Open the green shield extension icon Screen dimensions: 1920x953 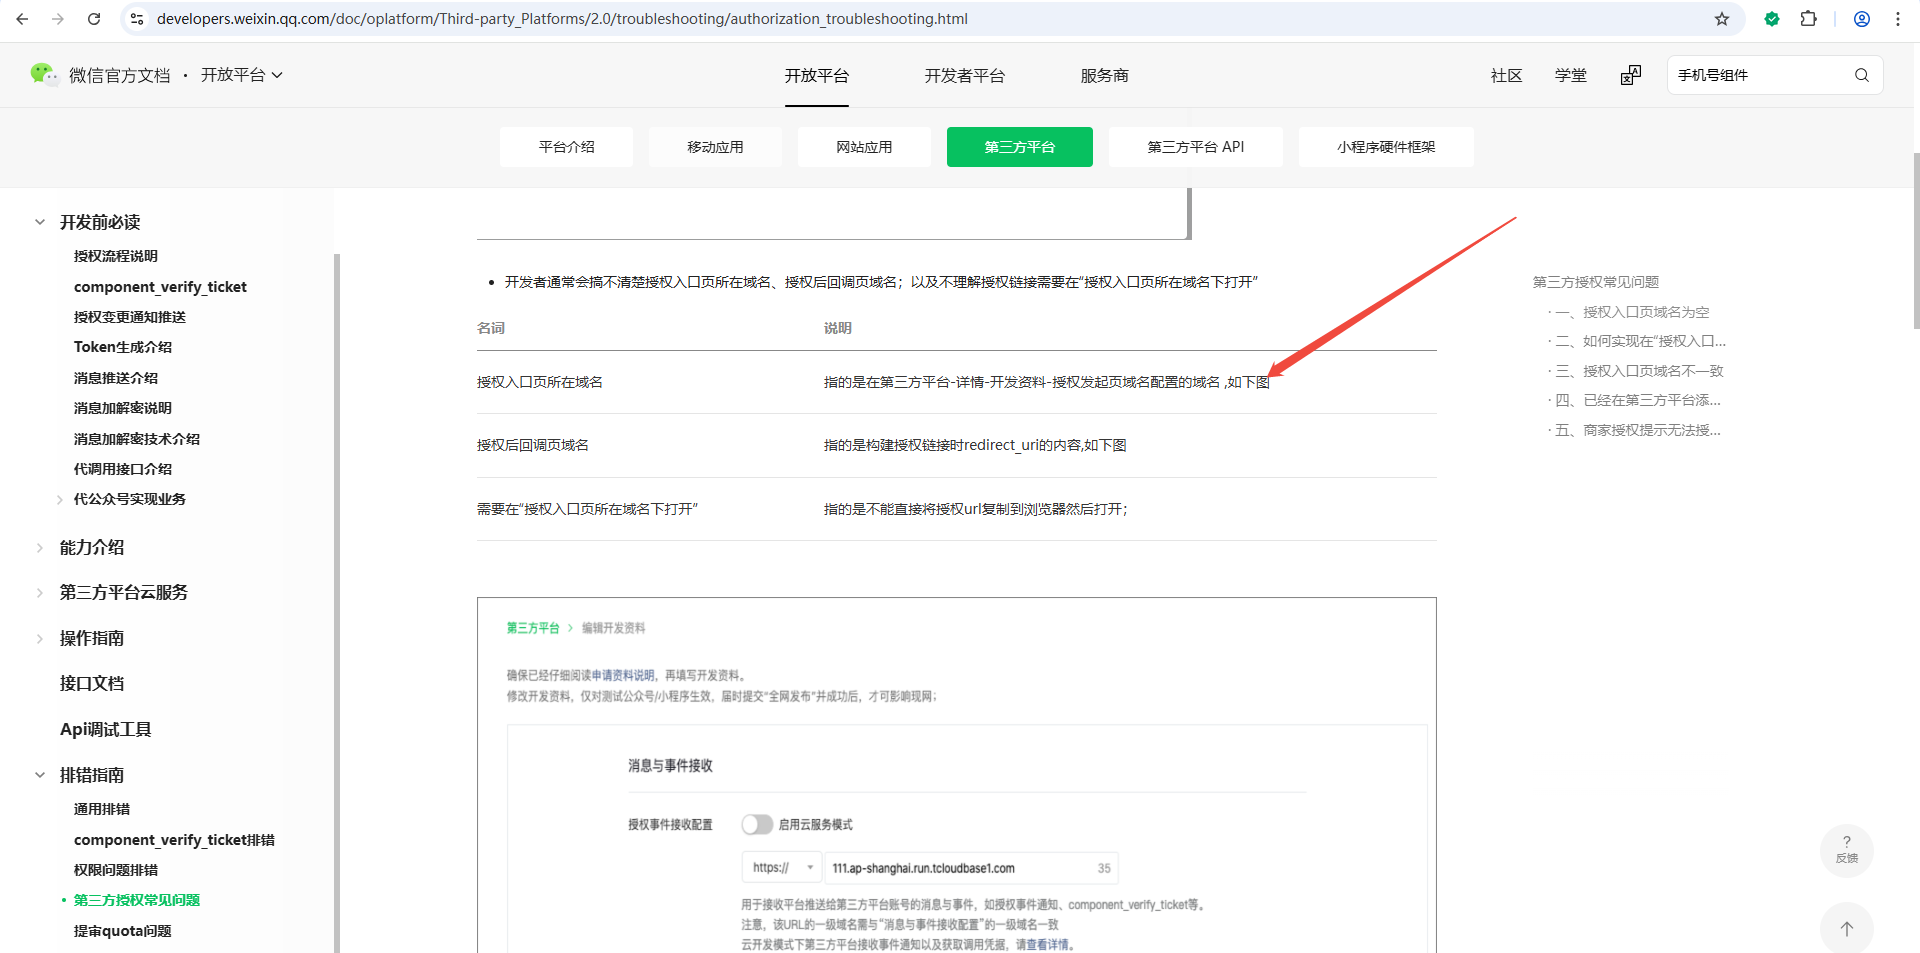coord(1772,19)
